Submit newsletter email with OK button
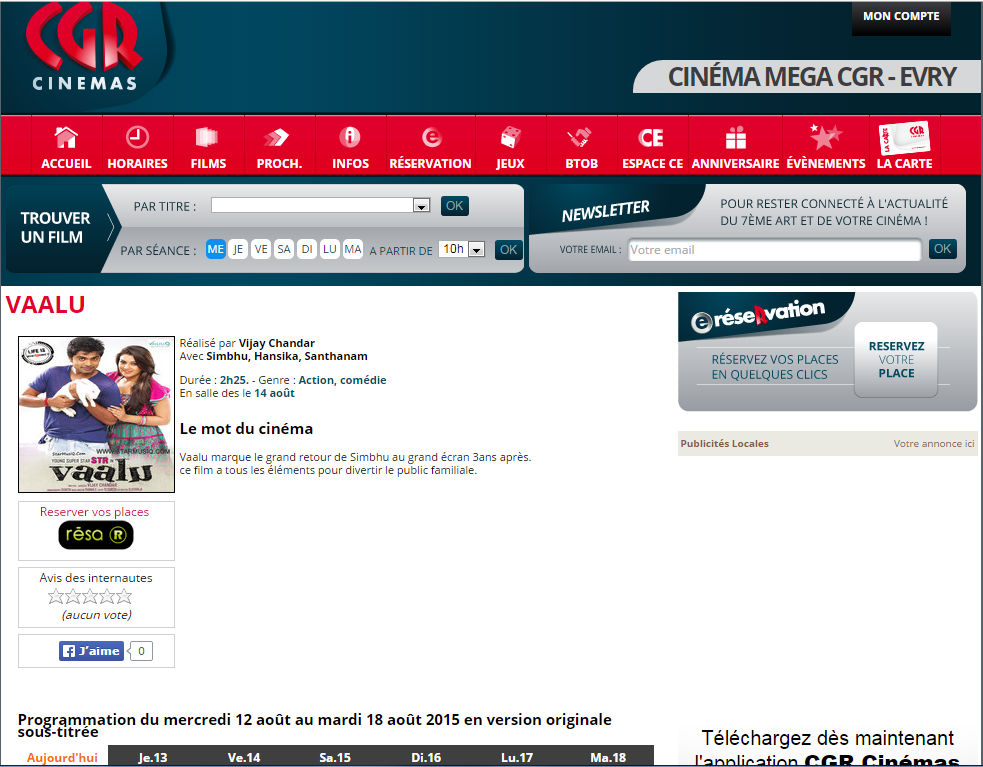The image size is (983, 767). 942,249
